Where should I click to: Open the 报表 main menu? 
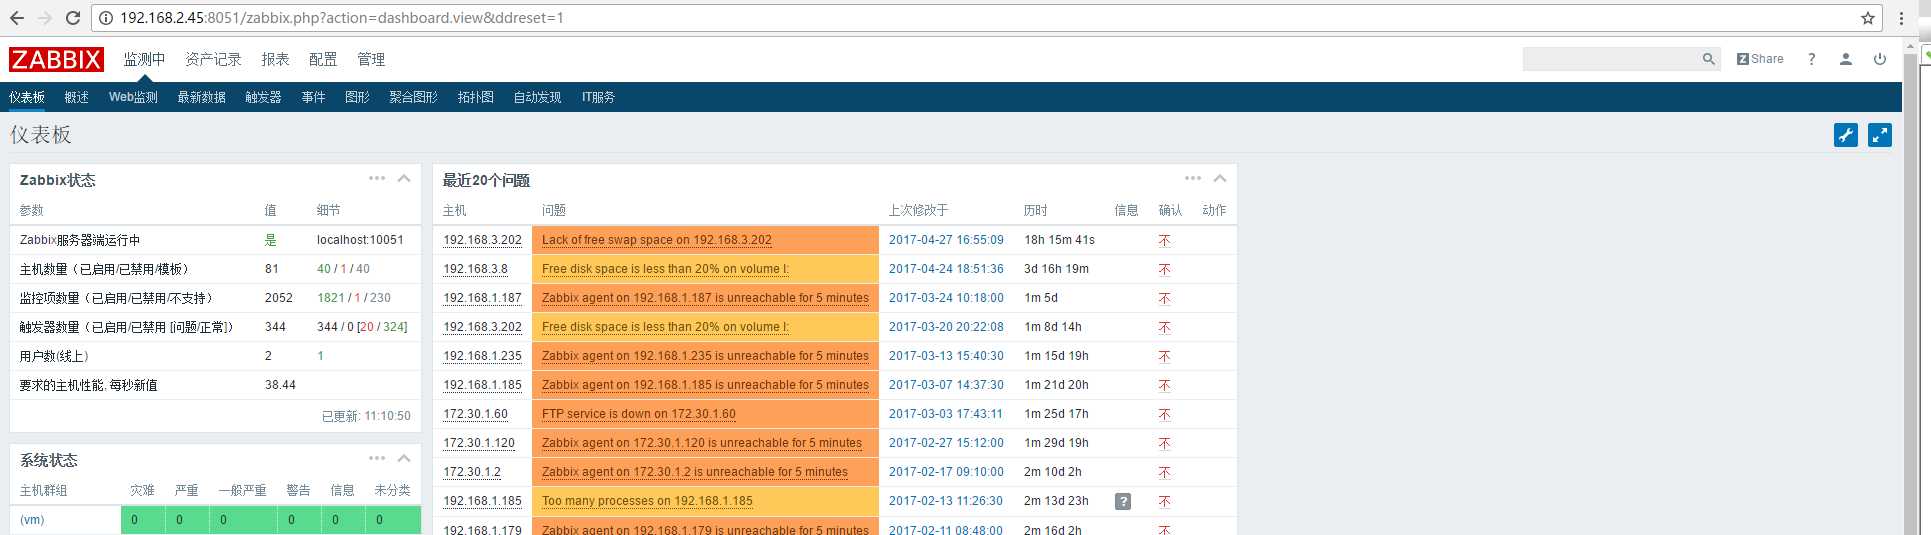pos(275,59)
